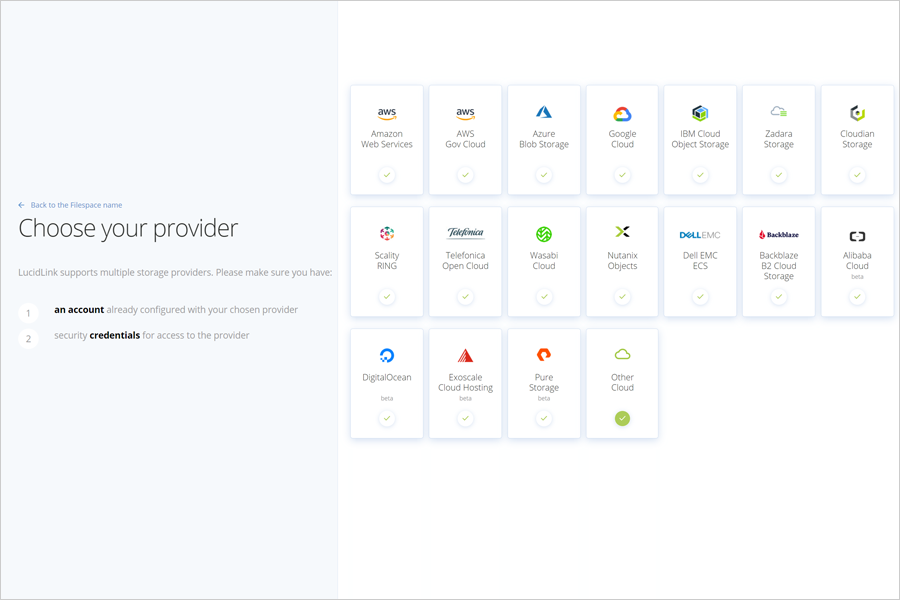Select the DigitalOcean checkmark
The width and height of the screenshot is (900, 600).
tap(387, 419)
